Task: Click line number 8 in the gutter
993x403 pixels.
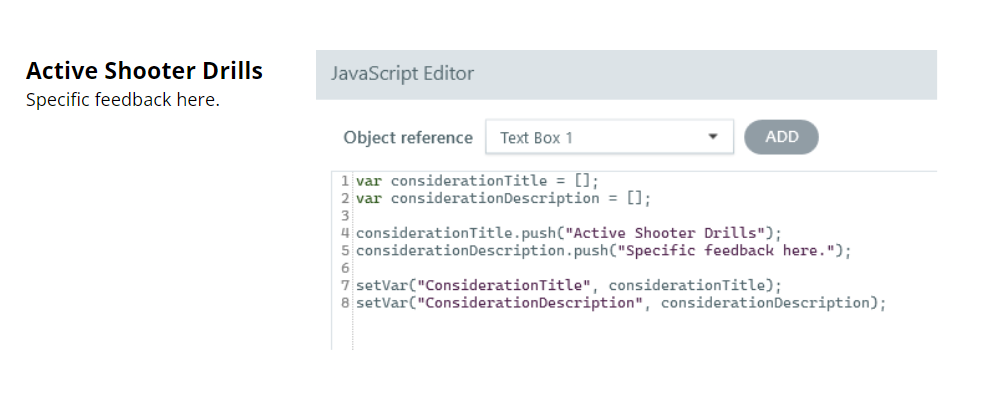Action: point(344,303)
